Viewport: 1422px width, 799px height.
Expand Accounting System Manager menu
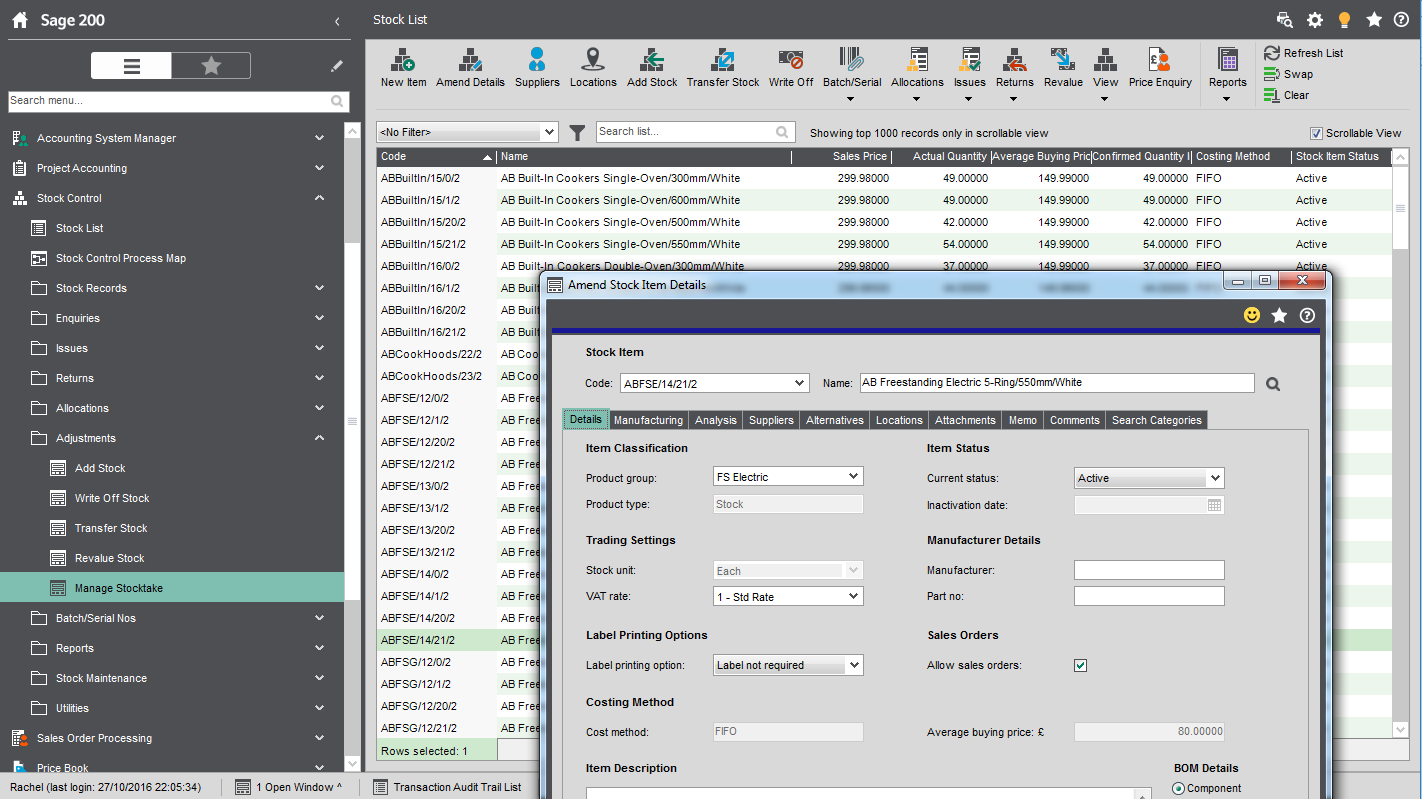319,138
